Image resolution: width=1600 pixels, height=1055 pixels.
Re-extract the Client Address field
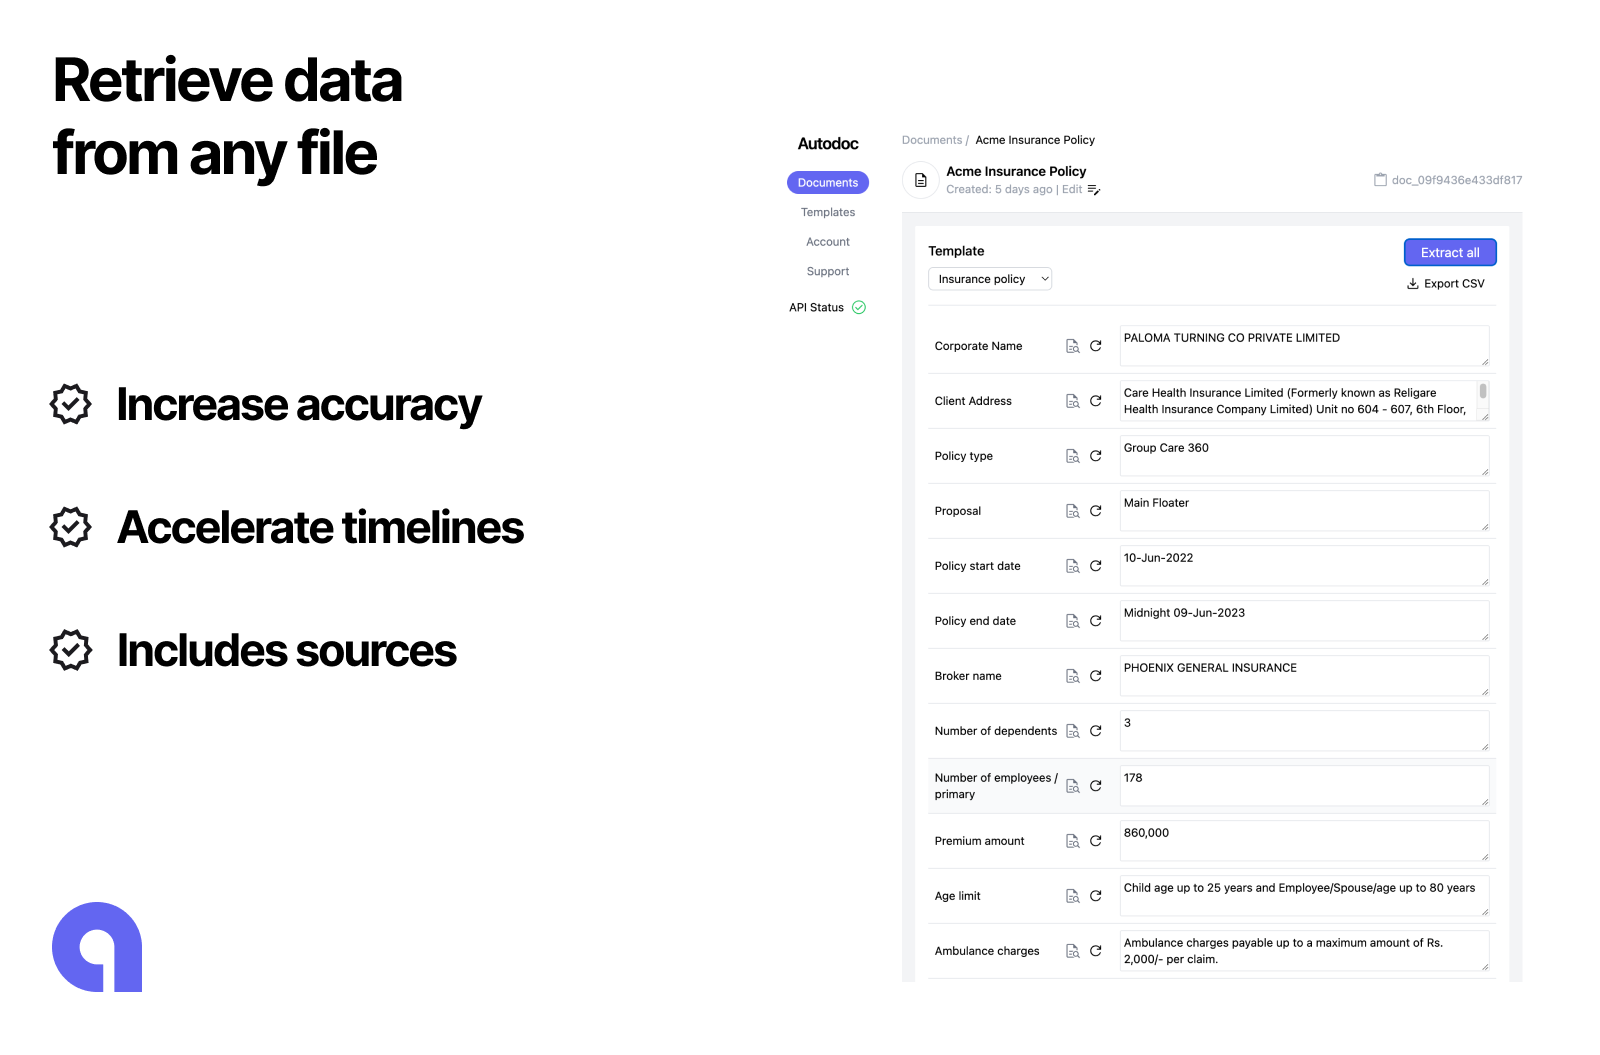[1096, 401]
